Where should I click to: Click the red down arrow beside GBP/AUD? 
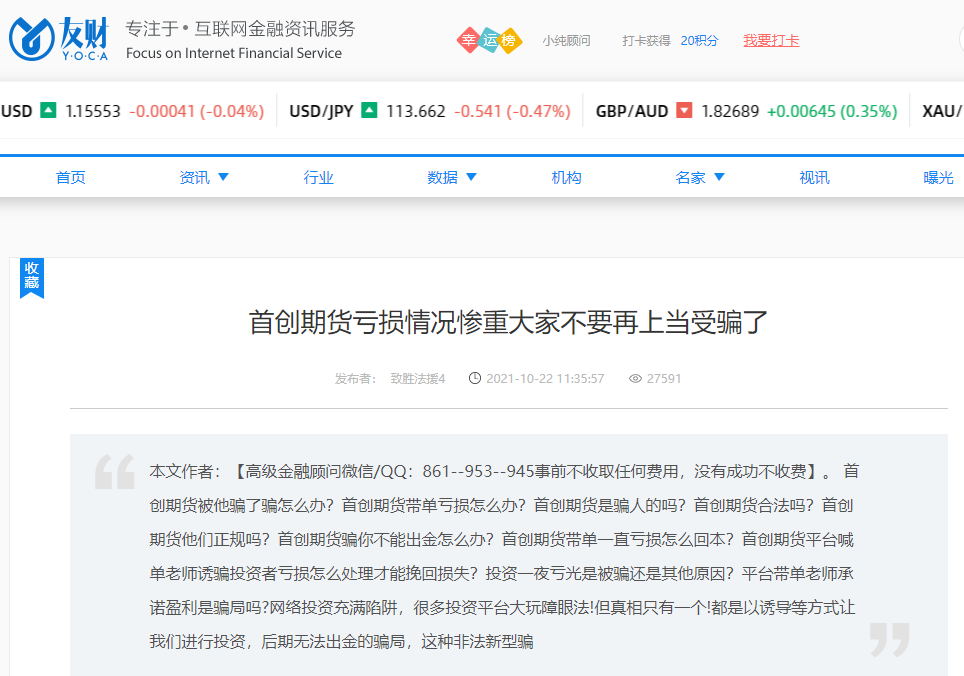click(684, 111)
